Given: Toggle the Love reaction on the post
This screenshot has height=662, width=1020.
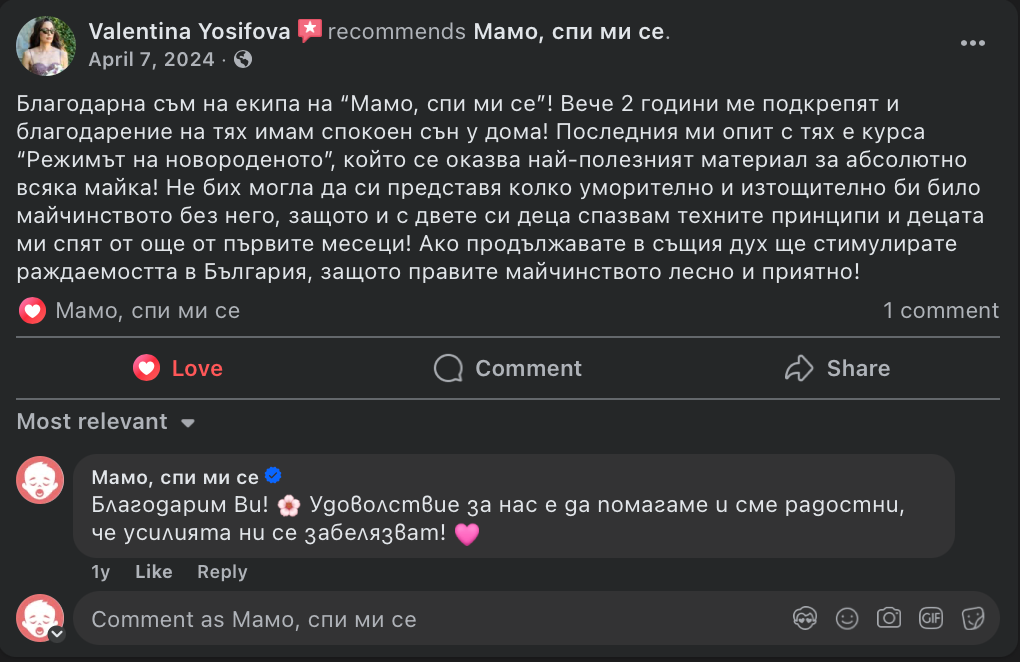Looking at the screenshot, I should point(178,368).
